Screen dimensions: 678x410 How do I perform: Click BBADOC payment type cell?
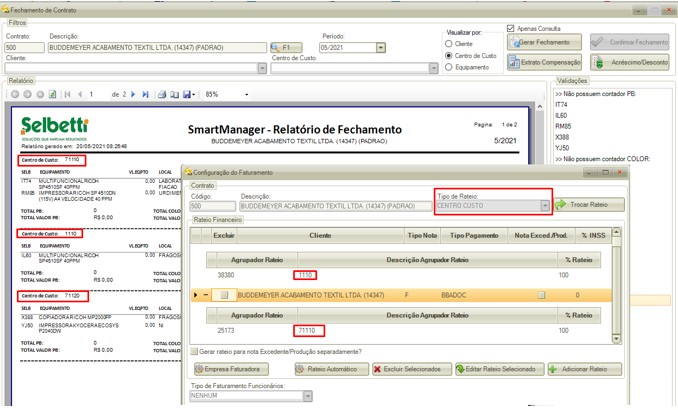pos(454,295)
